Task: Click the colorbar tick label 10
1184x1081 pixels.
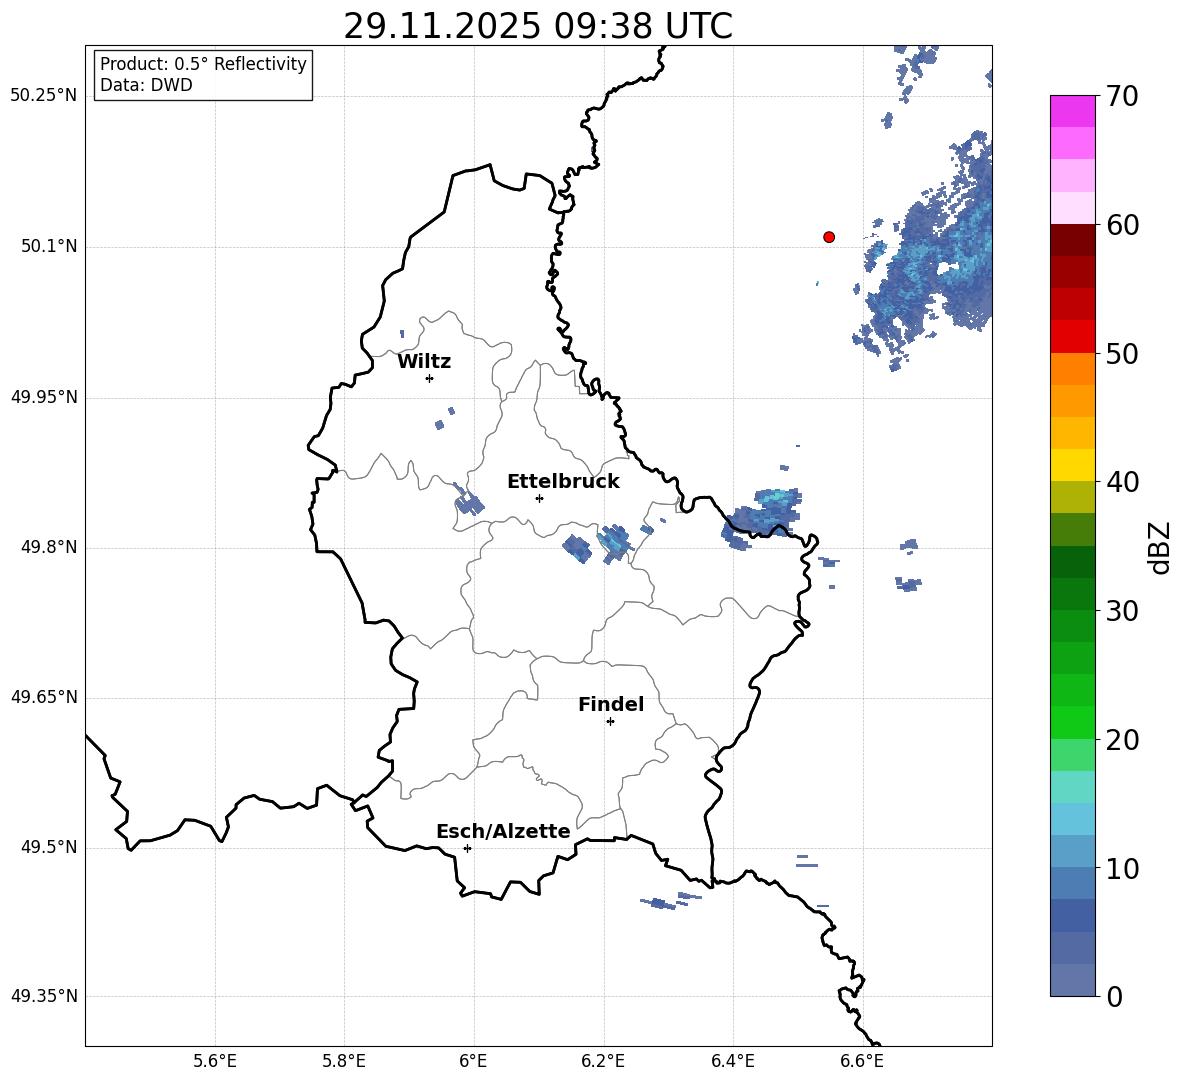Action: click(1122, 868)
